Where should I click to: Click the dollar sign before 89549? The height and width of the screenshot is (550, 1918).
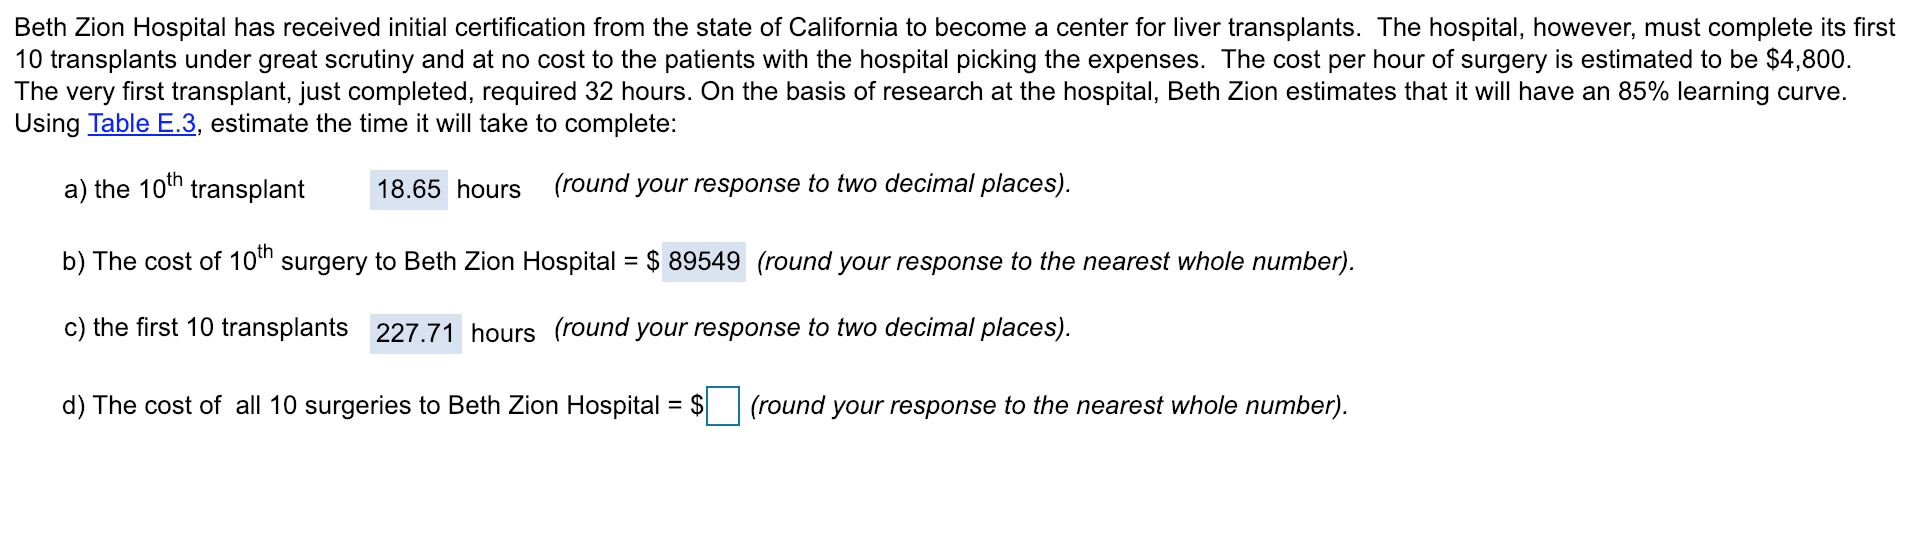click(653, 262)
